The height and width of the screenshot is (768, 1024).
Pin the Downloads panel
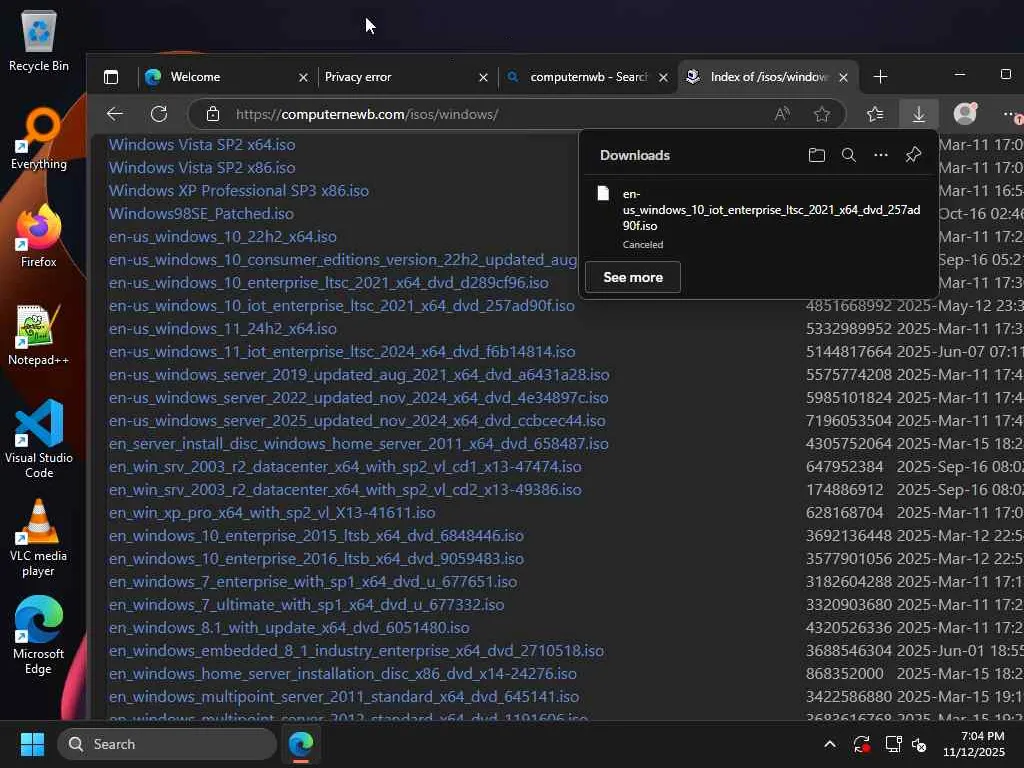pos(913,155)
